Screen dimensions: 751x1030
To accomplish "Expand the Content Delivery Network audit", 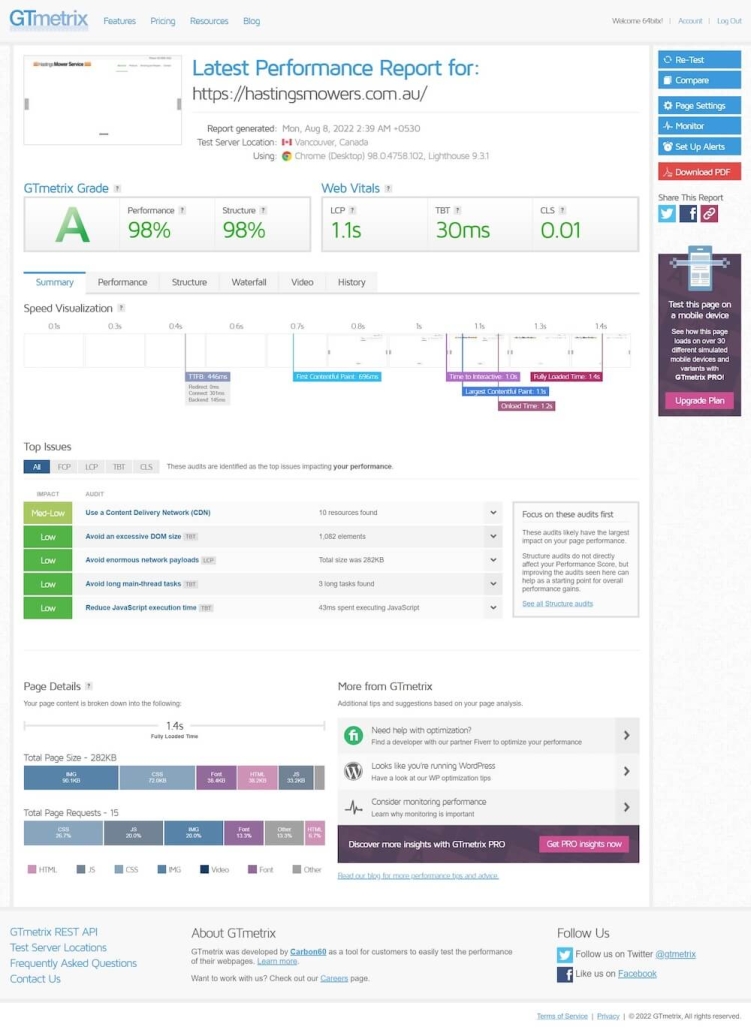I will (493, 513).
